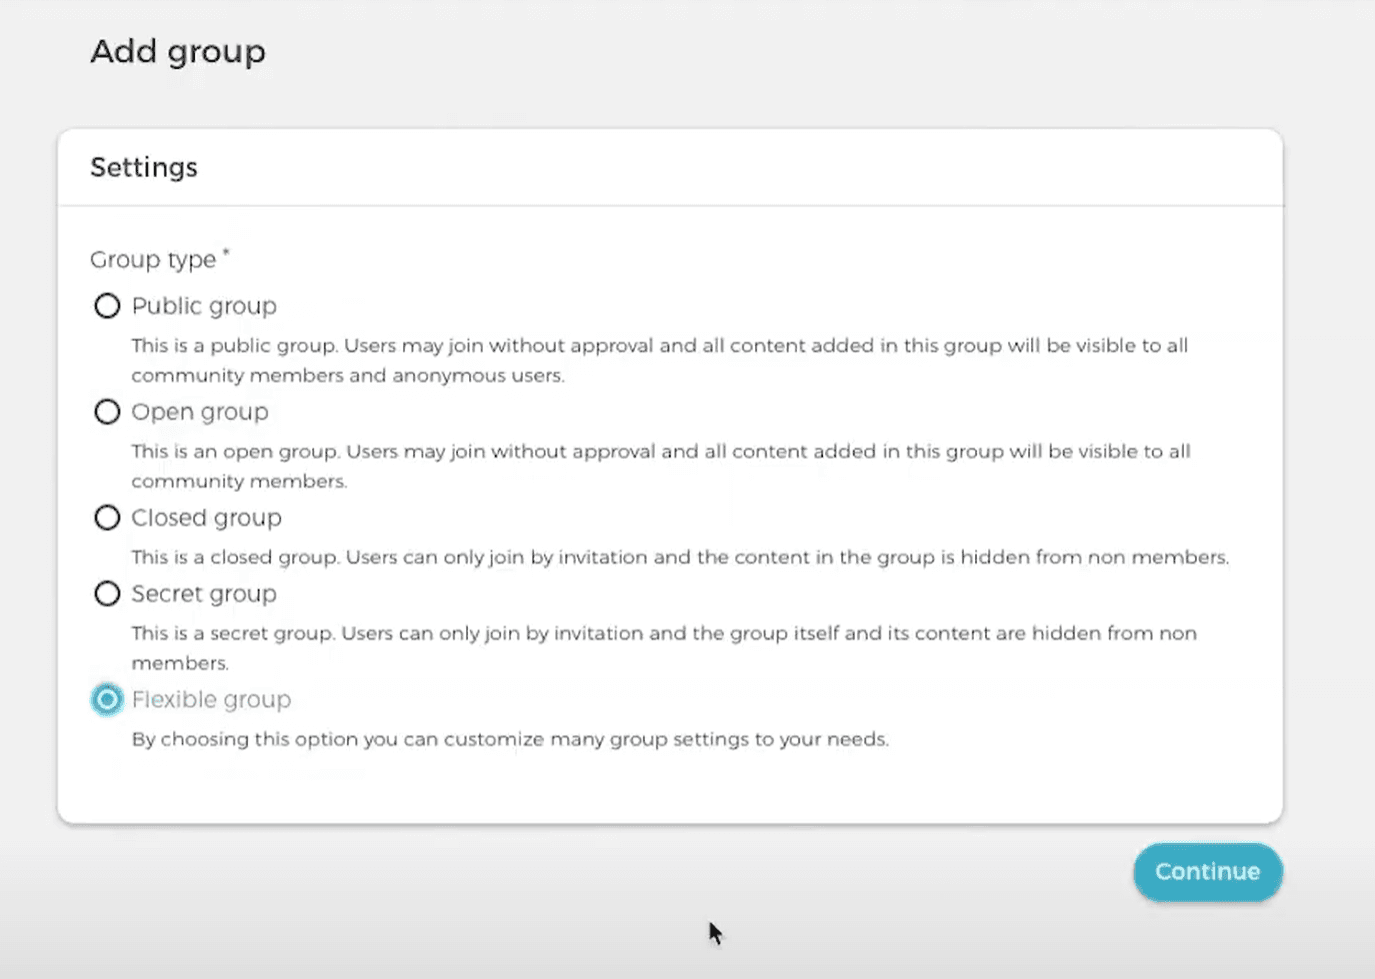Click the "Secret group" label text
The width and height of the screenshot is (1375, 979).
click(x=204, y=594)
